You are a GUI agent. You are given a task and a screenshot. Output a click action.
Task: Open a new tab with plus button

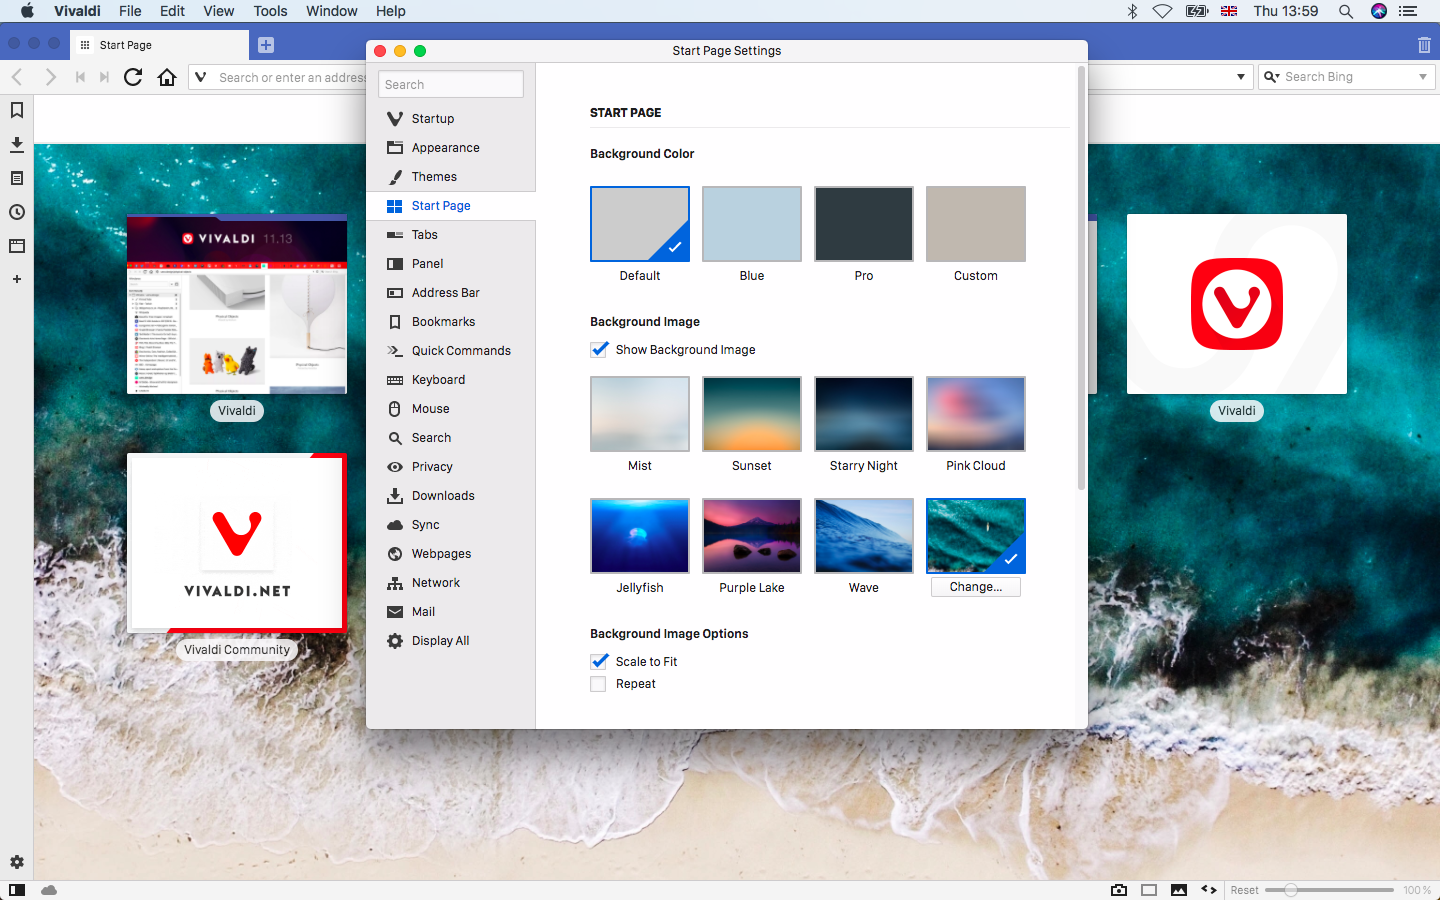point(266,45)
